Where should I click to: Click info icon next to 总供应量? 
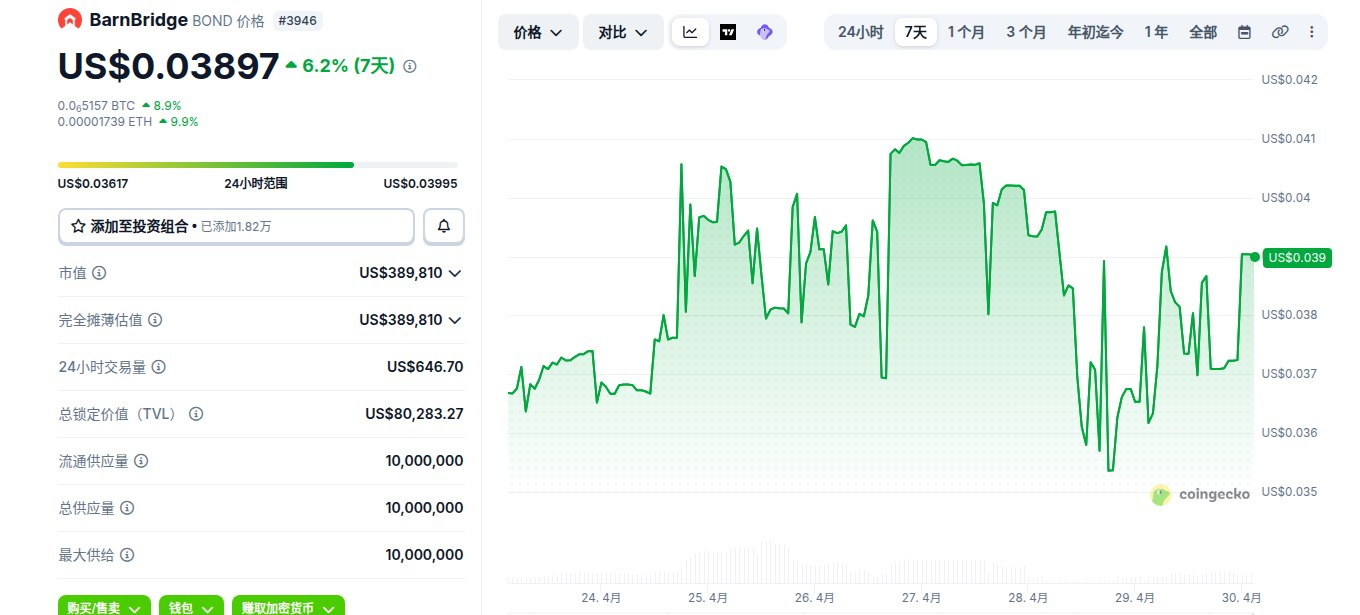pos(127,508)
